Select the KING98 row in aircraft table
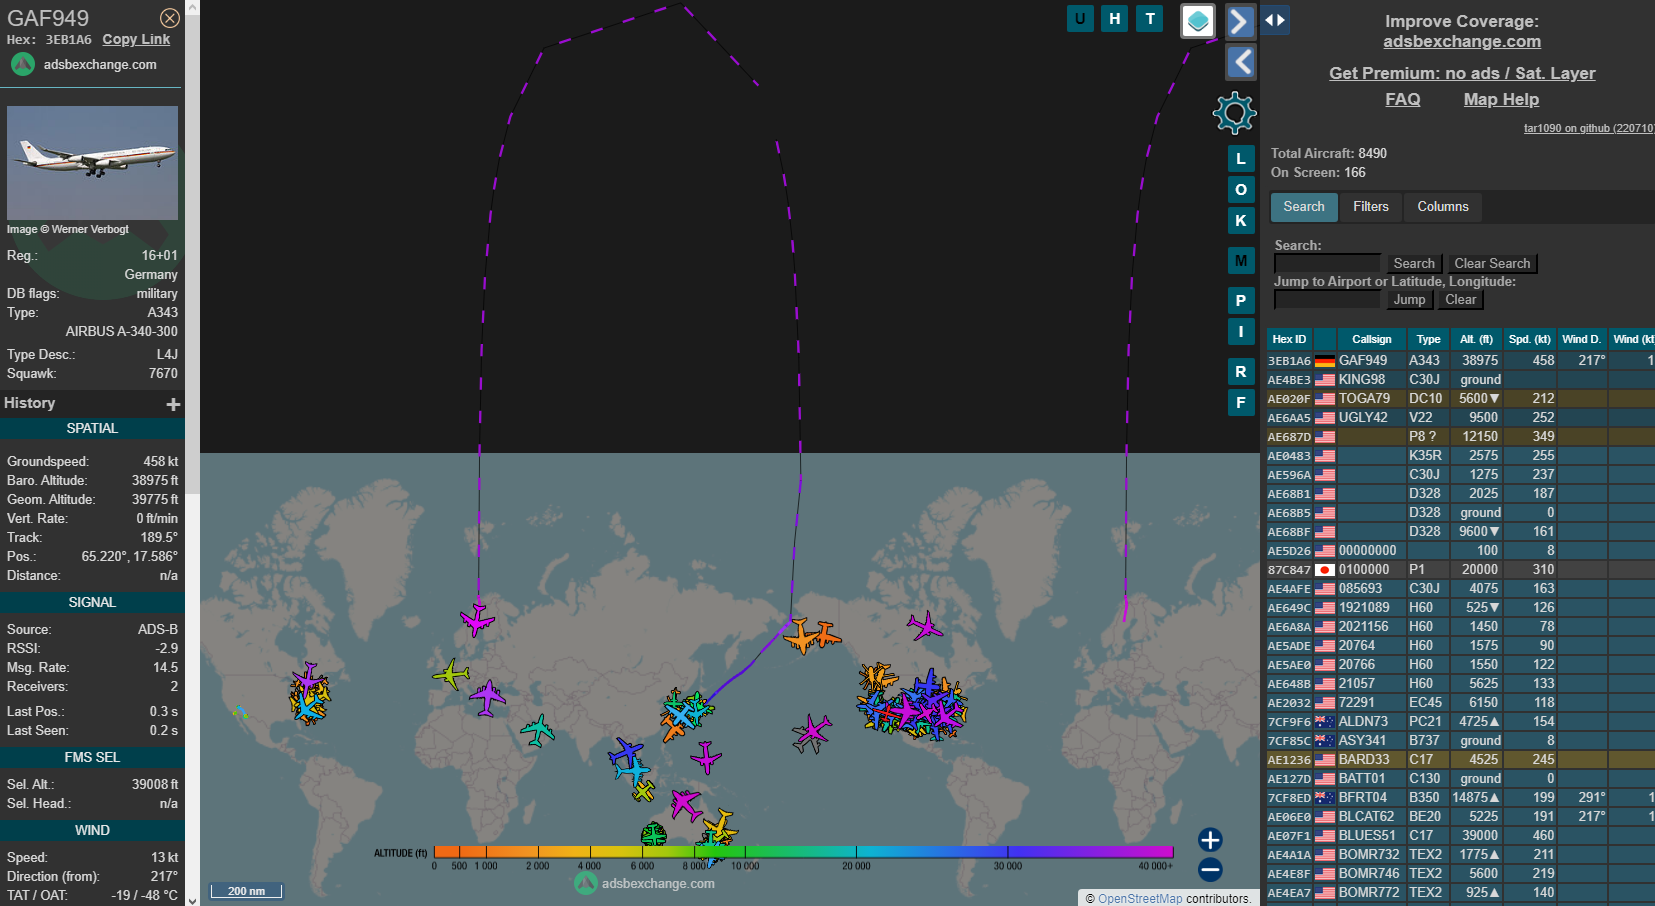 pyautogui.click(x=1460, y=380)
